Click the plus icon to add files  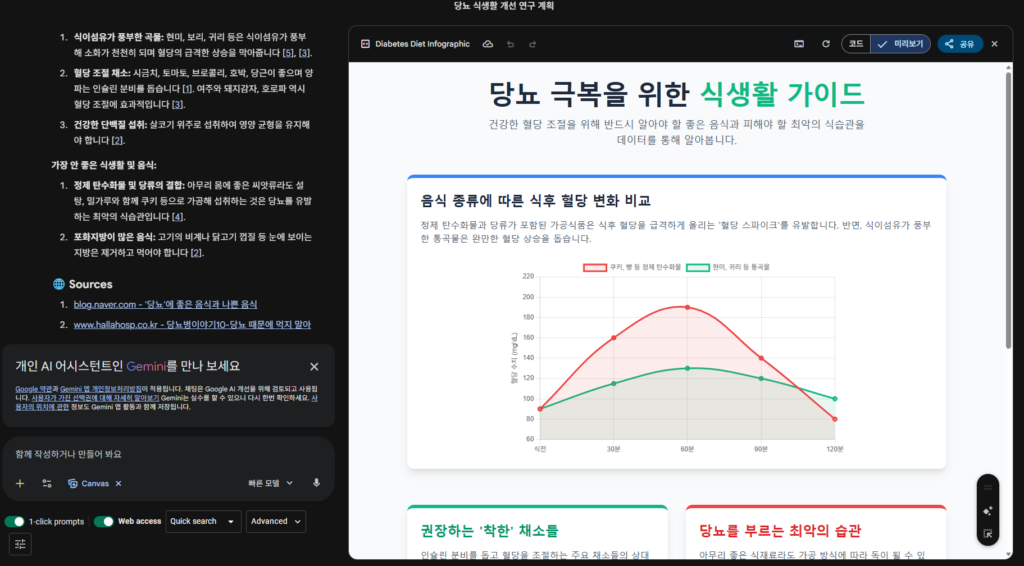(x=20, y=483)
